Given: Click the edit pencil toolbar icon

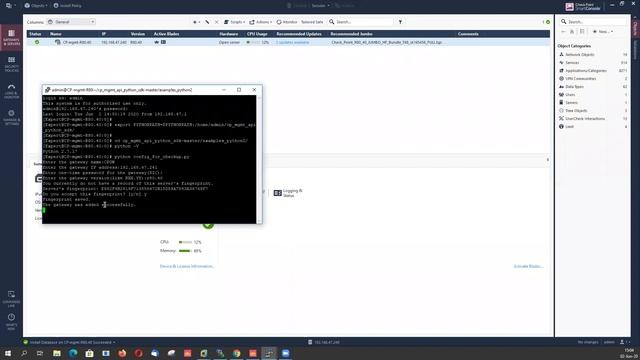Looking at the screenshot, I should tap(207, 22).
